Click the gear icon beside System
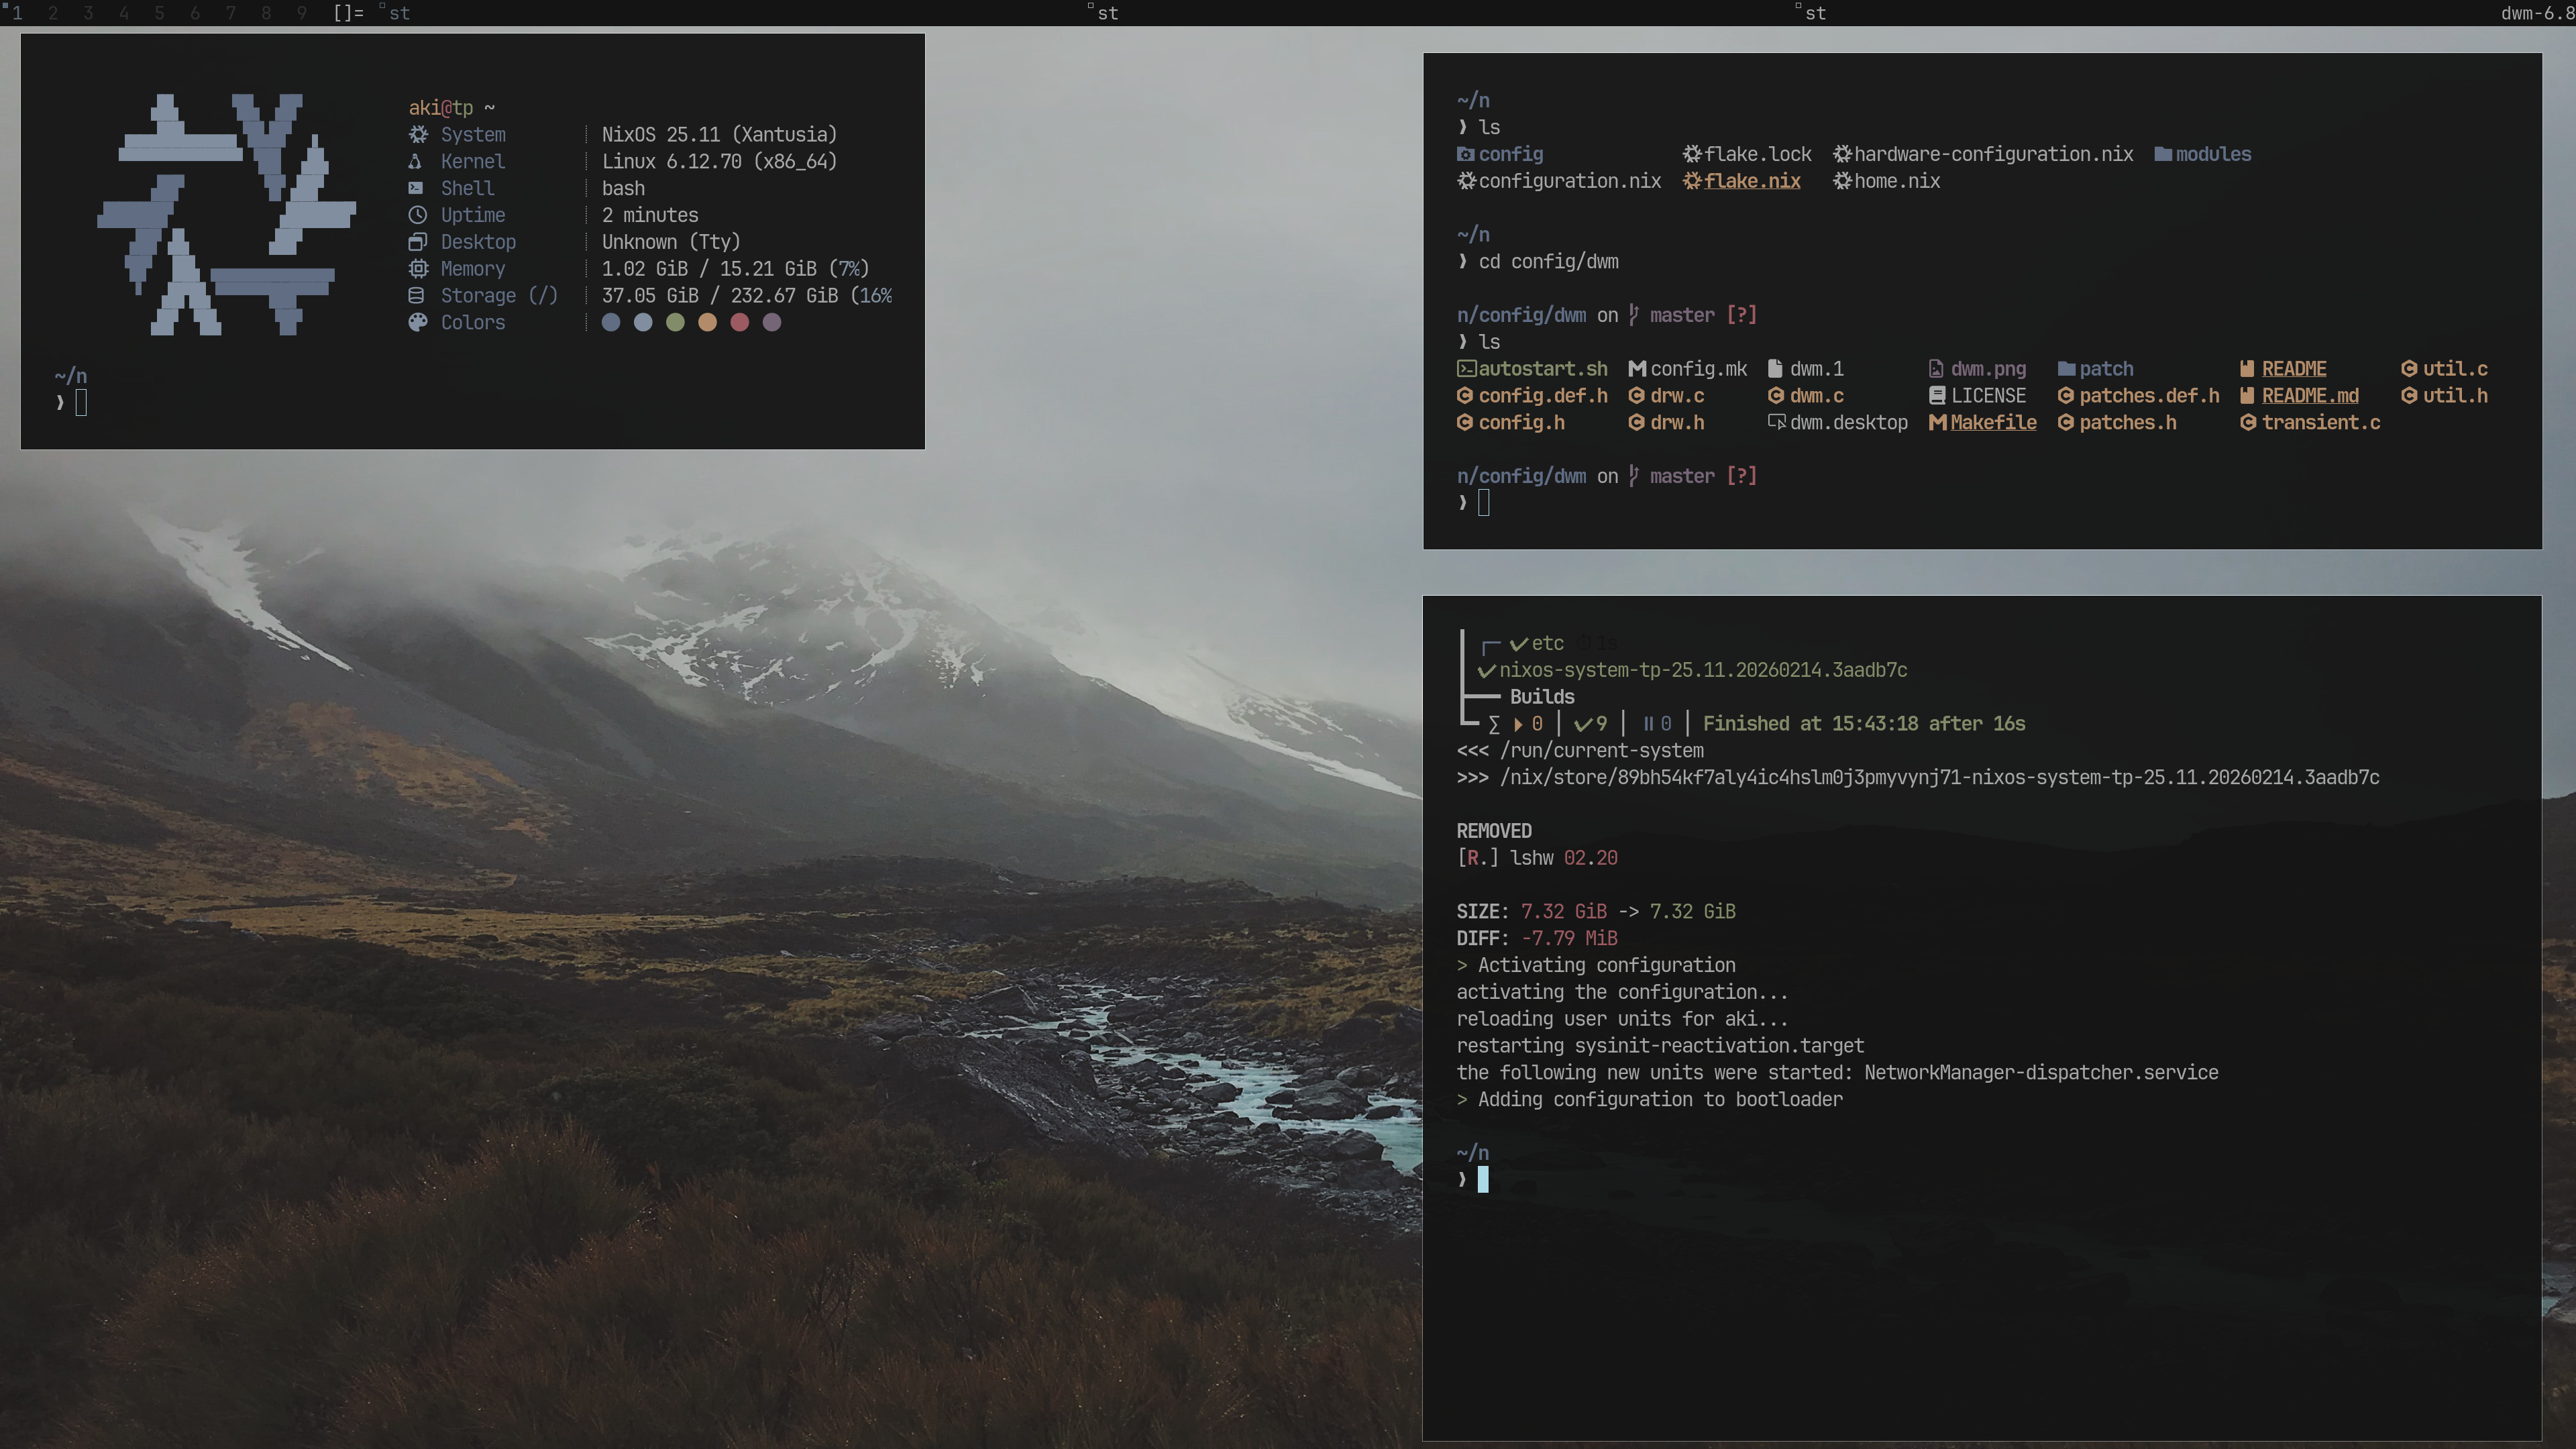The image size is (2576, 1449). 418,134
